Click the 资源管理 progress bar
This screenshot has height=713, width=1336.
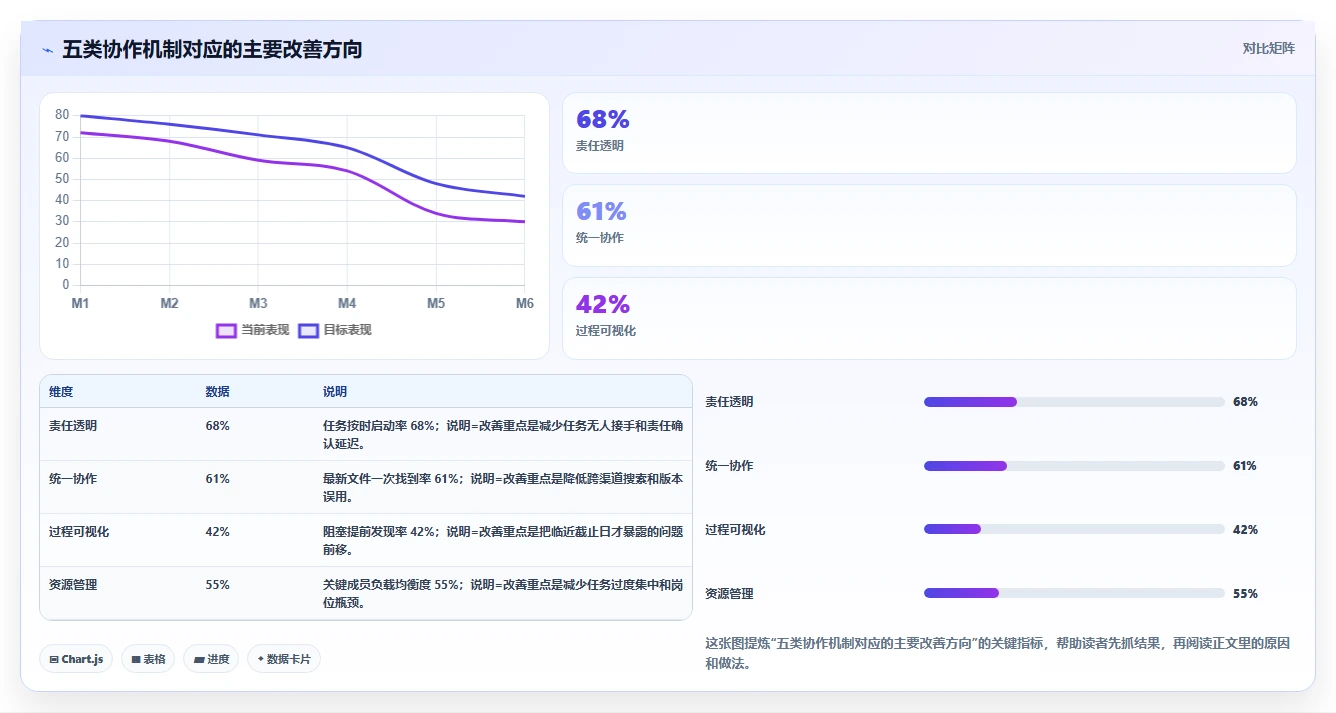(x=1074, y=593)
